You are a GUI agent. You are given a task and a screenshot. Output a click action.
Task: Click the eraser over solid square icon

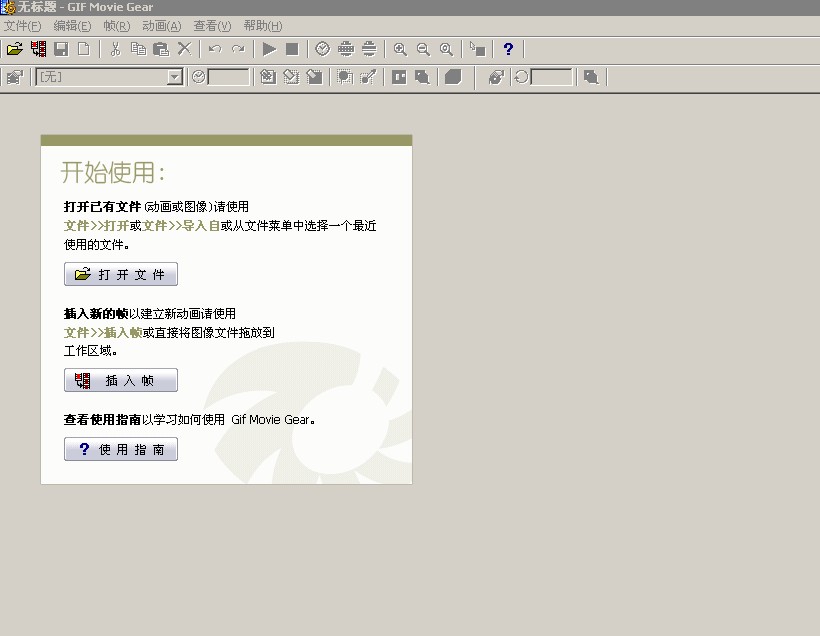point(314,77)
